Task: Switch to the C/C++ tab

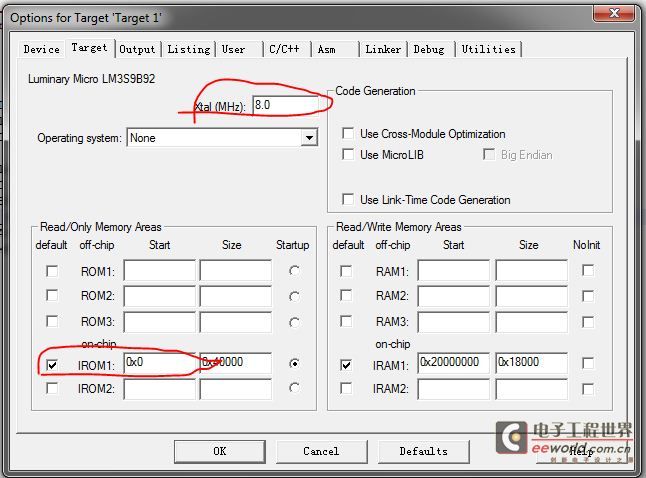Action: click(286, 49)
